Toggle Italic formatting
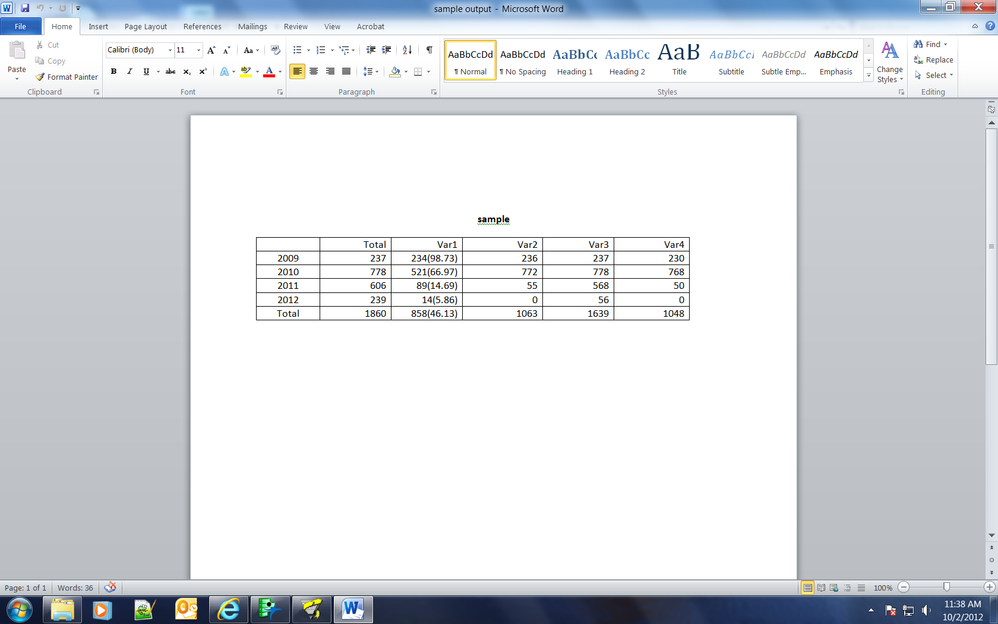 click(x=129, y=72)
